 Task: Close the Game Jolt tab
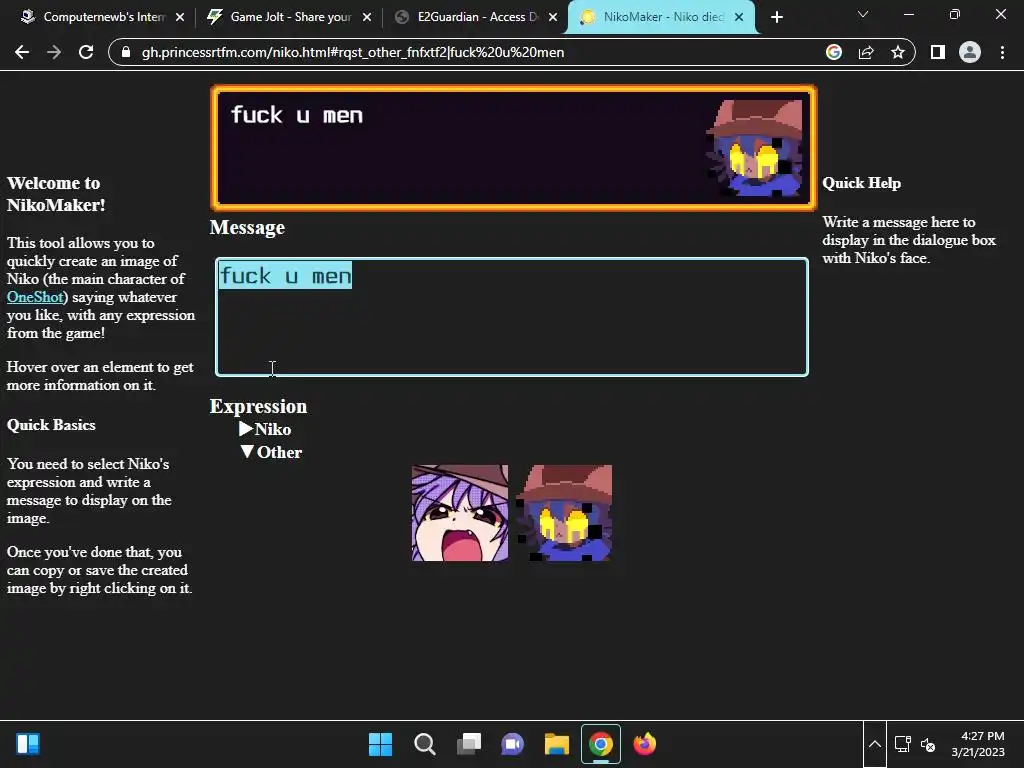[x=367, y=17]
